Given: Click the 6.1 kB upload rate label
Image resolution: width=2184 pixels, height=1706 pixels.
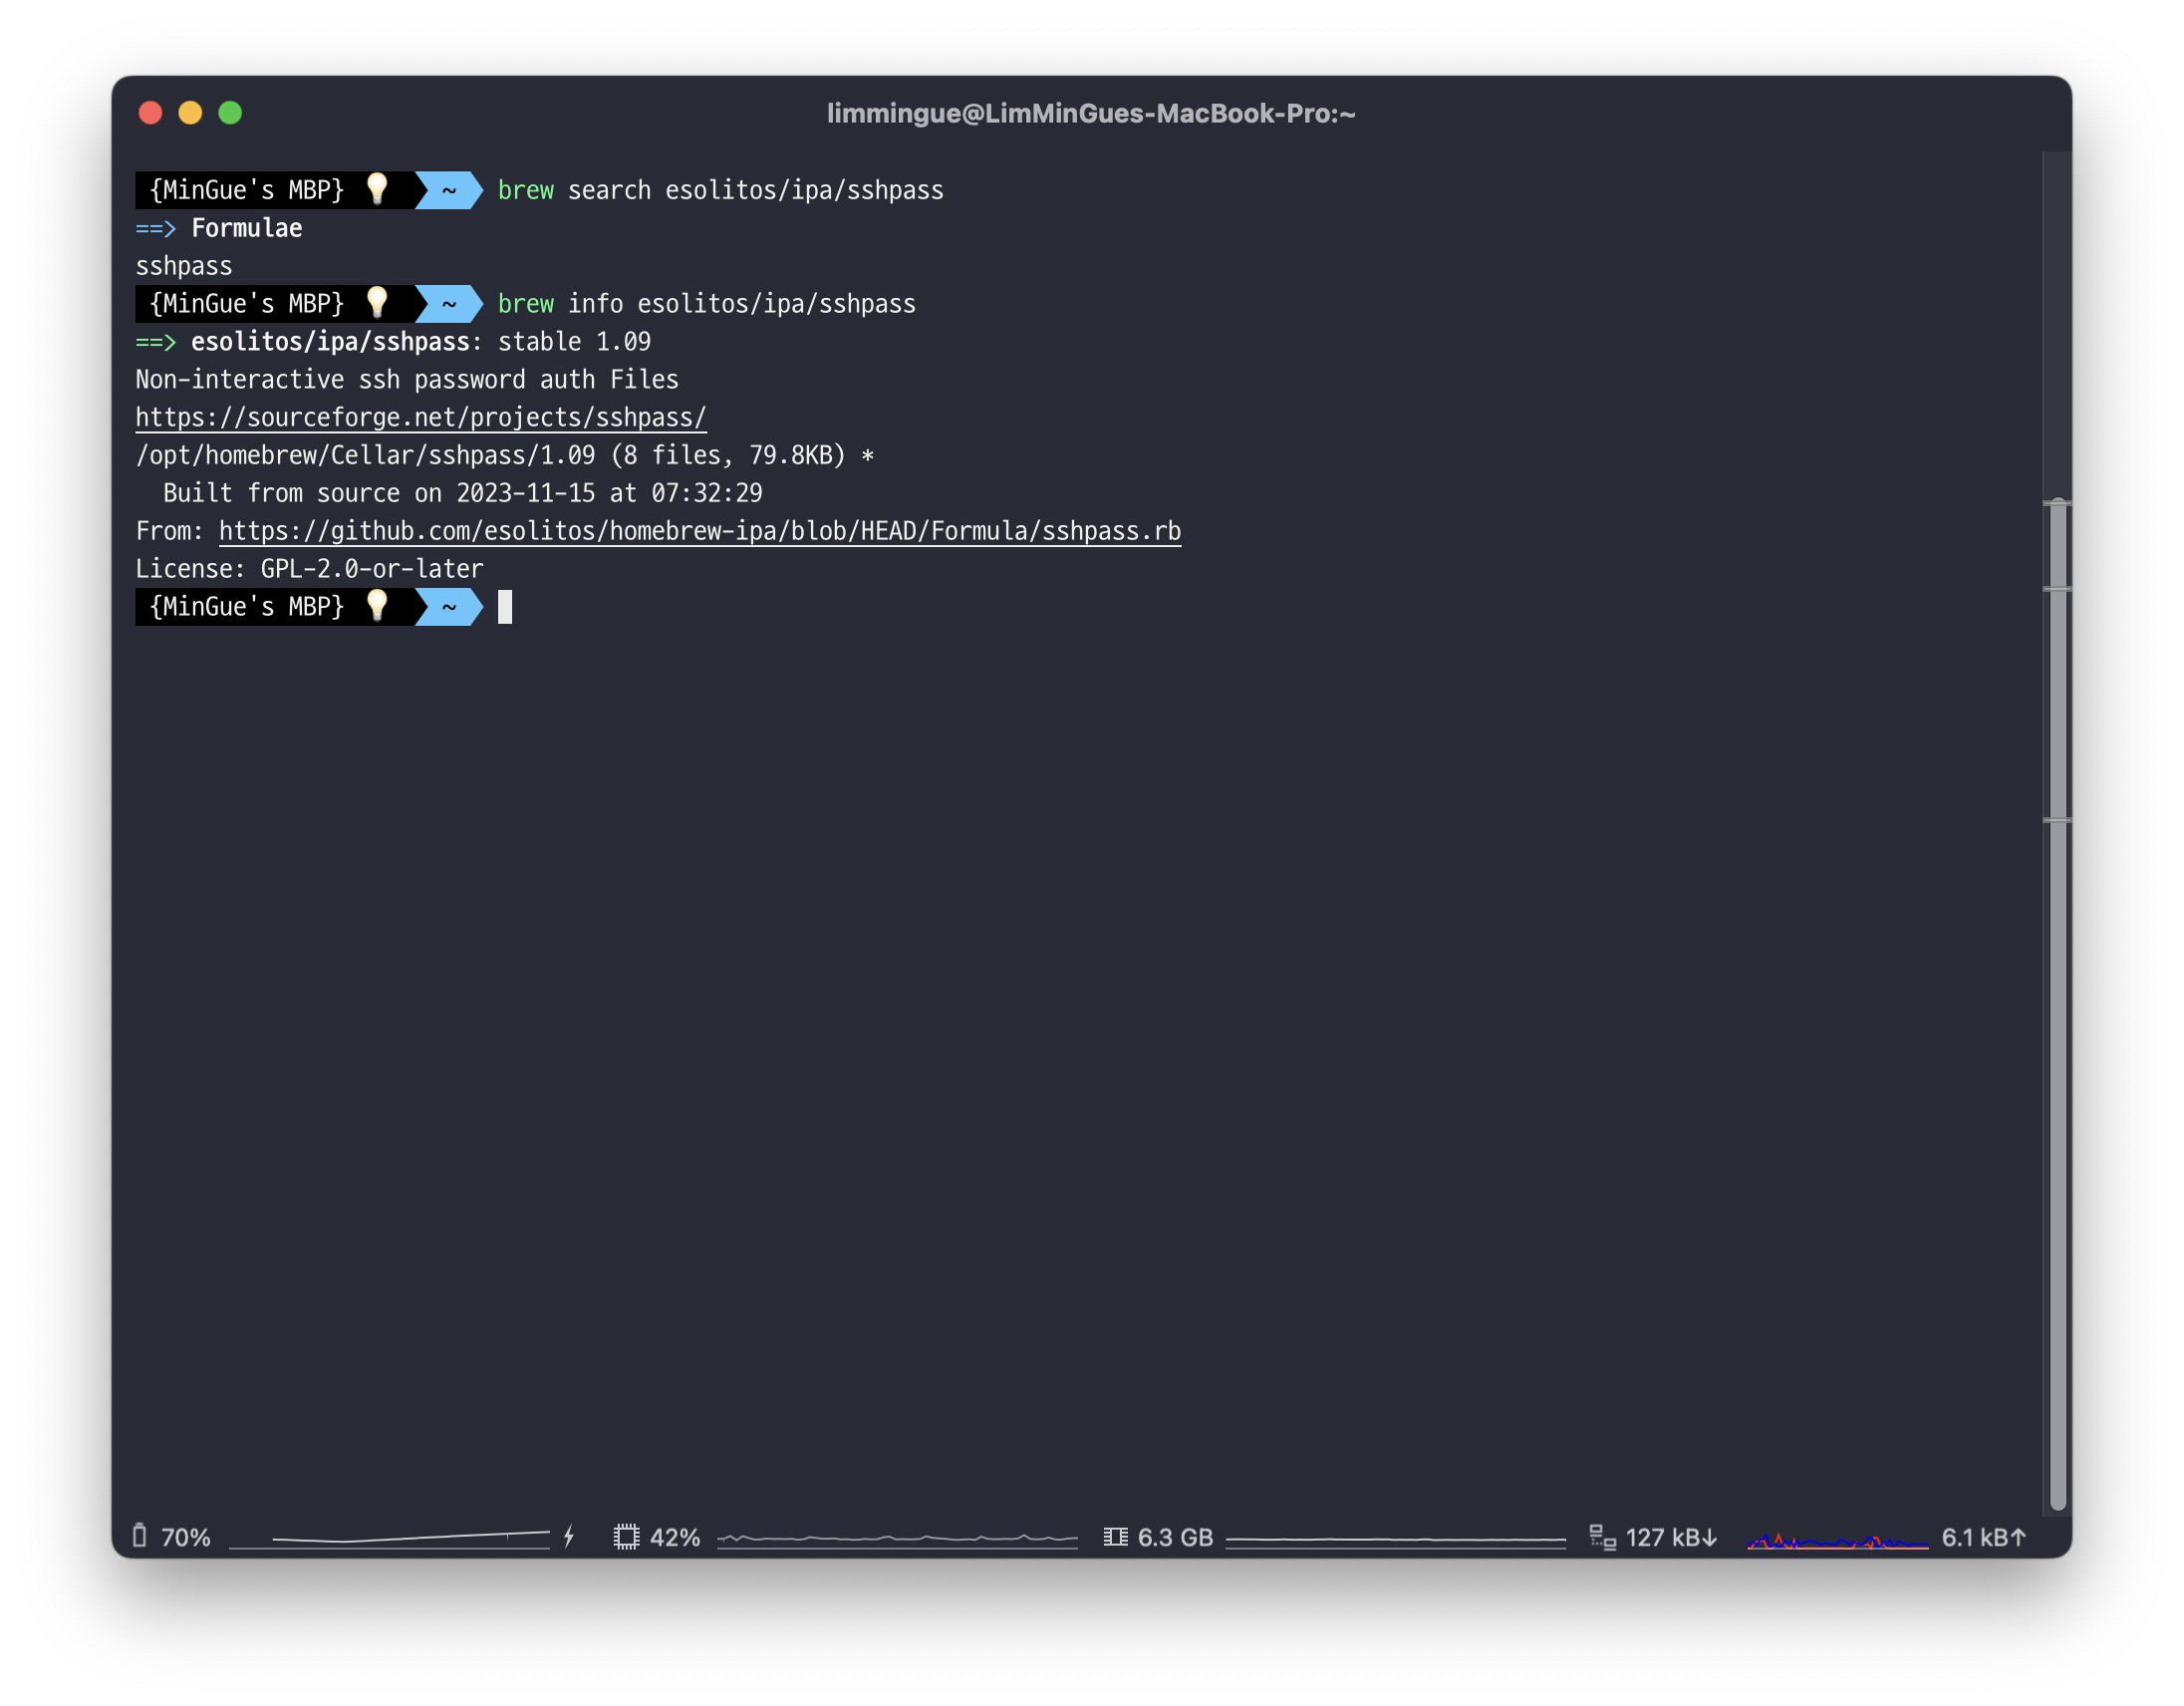Looking at the screenshot, I should coord(1983,1537).
